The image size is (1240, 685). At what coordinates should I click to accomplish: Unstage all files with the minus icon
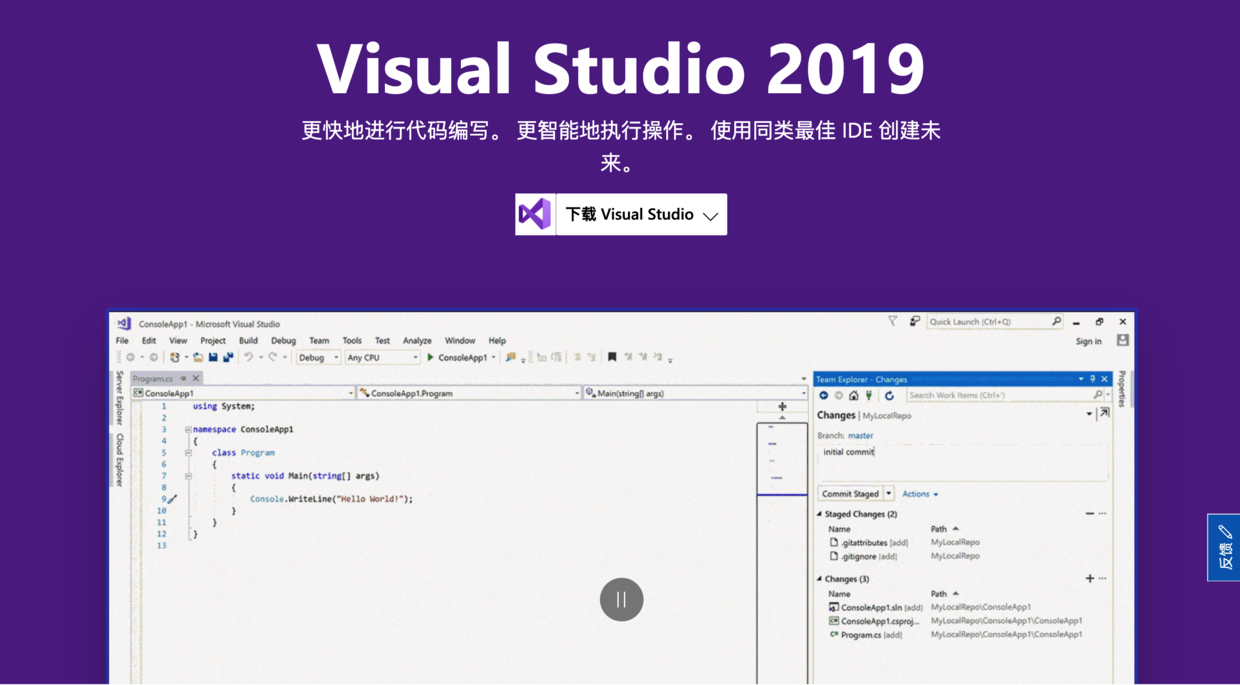click(x=1089, y=513)
